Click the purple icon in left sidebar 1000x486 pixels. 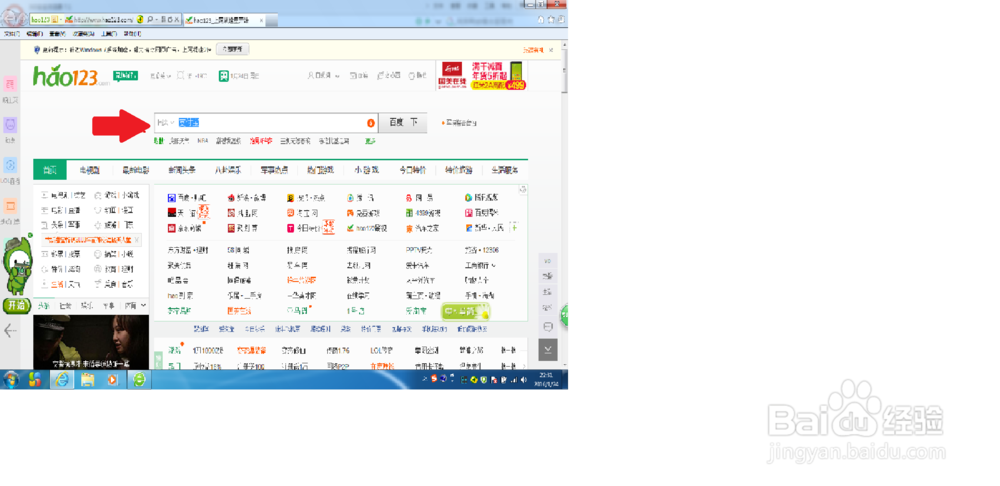(x=10, y=124)
